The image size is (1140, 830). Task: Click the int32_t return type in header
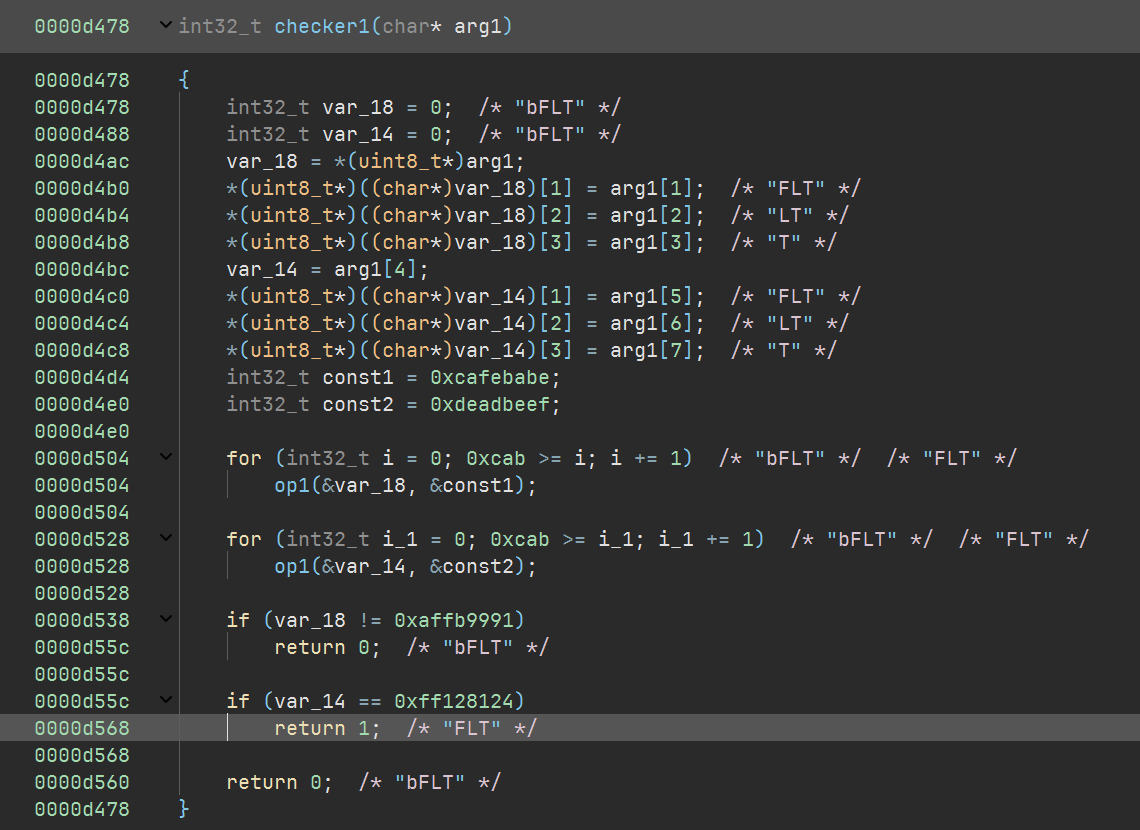click(220, 26)
